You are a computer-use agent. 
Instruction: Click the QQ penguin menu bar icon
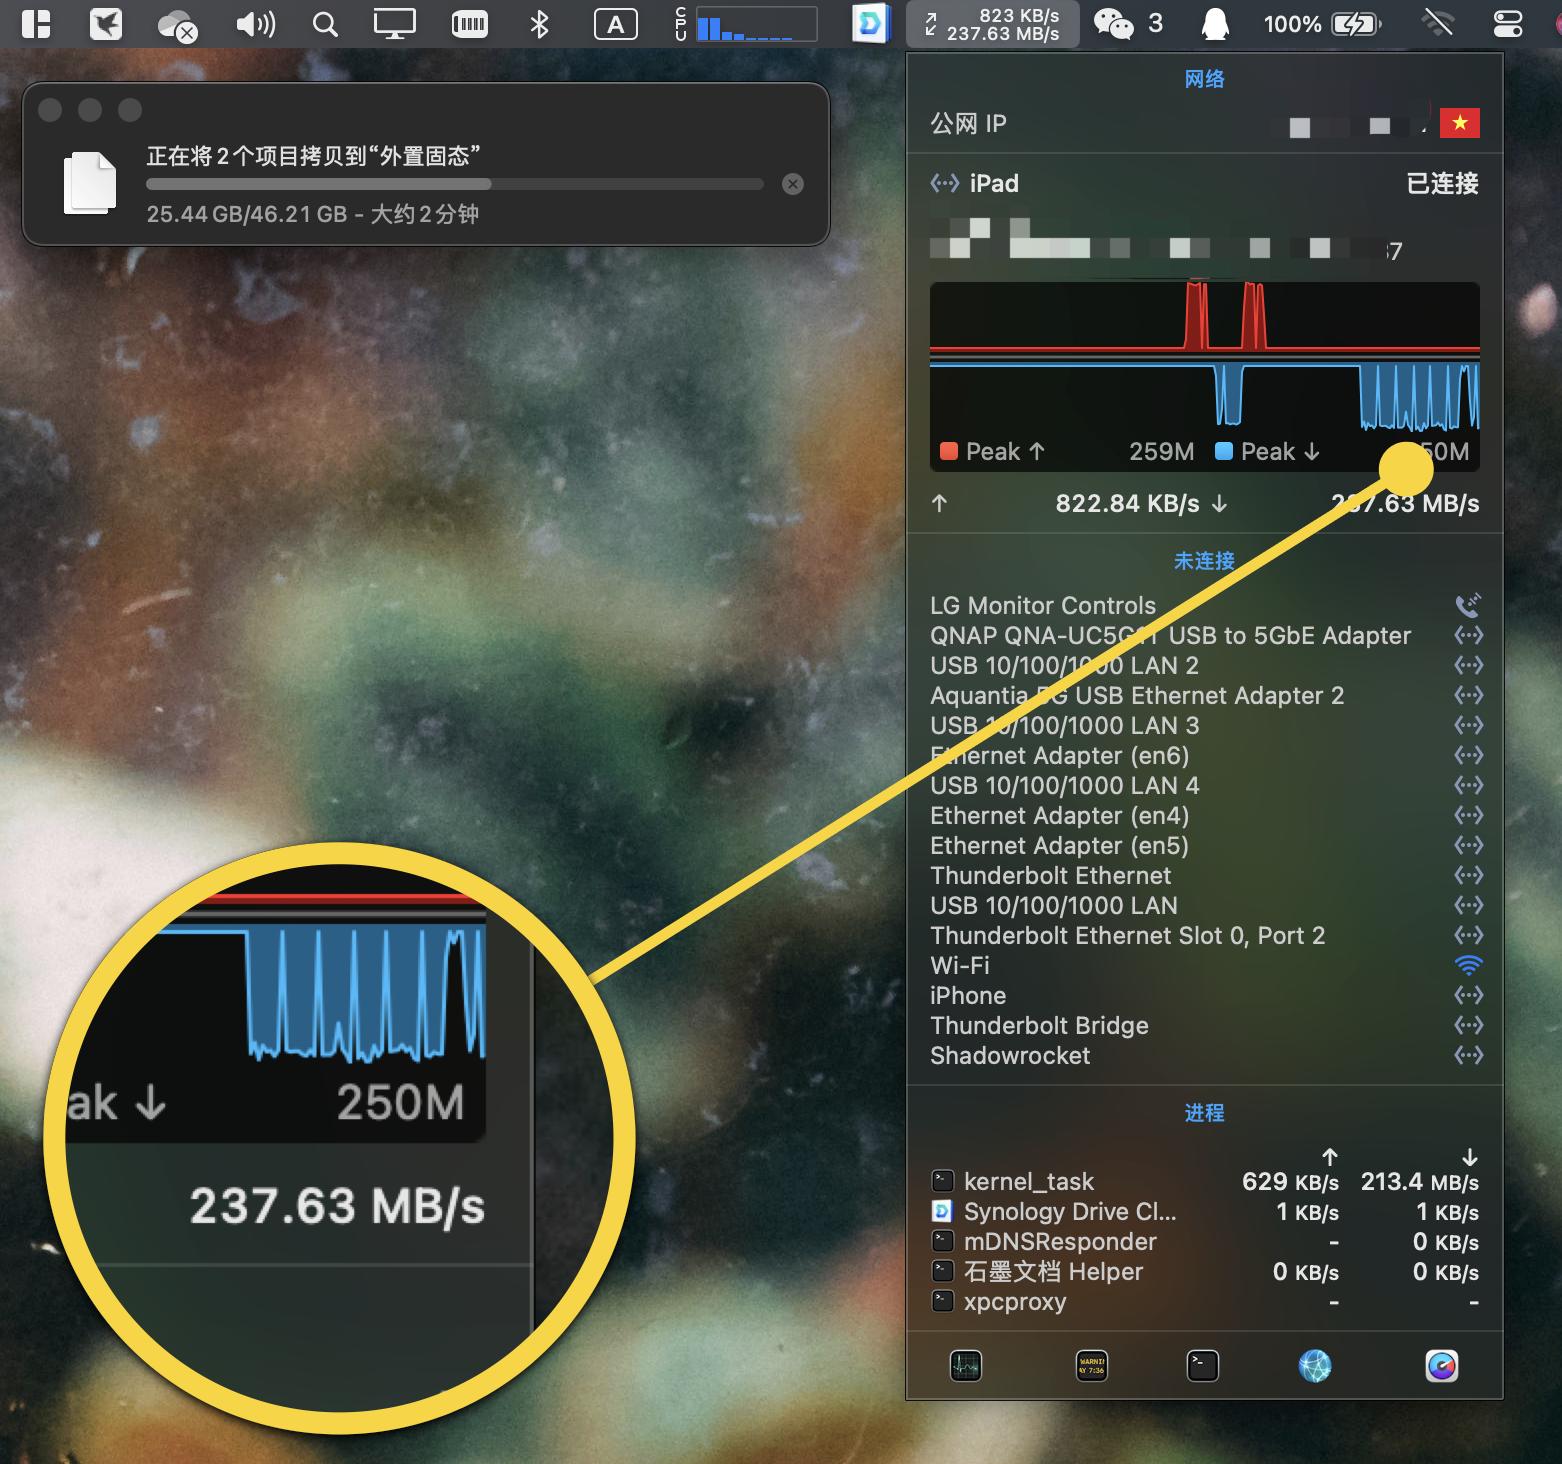point(1214,24)
